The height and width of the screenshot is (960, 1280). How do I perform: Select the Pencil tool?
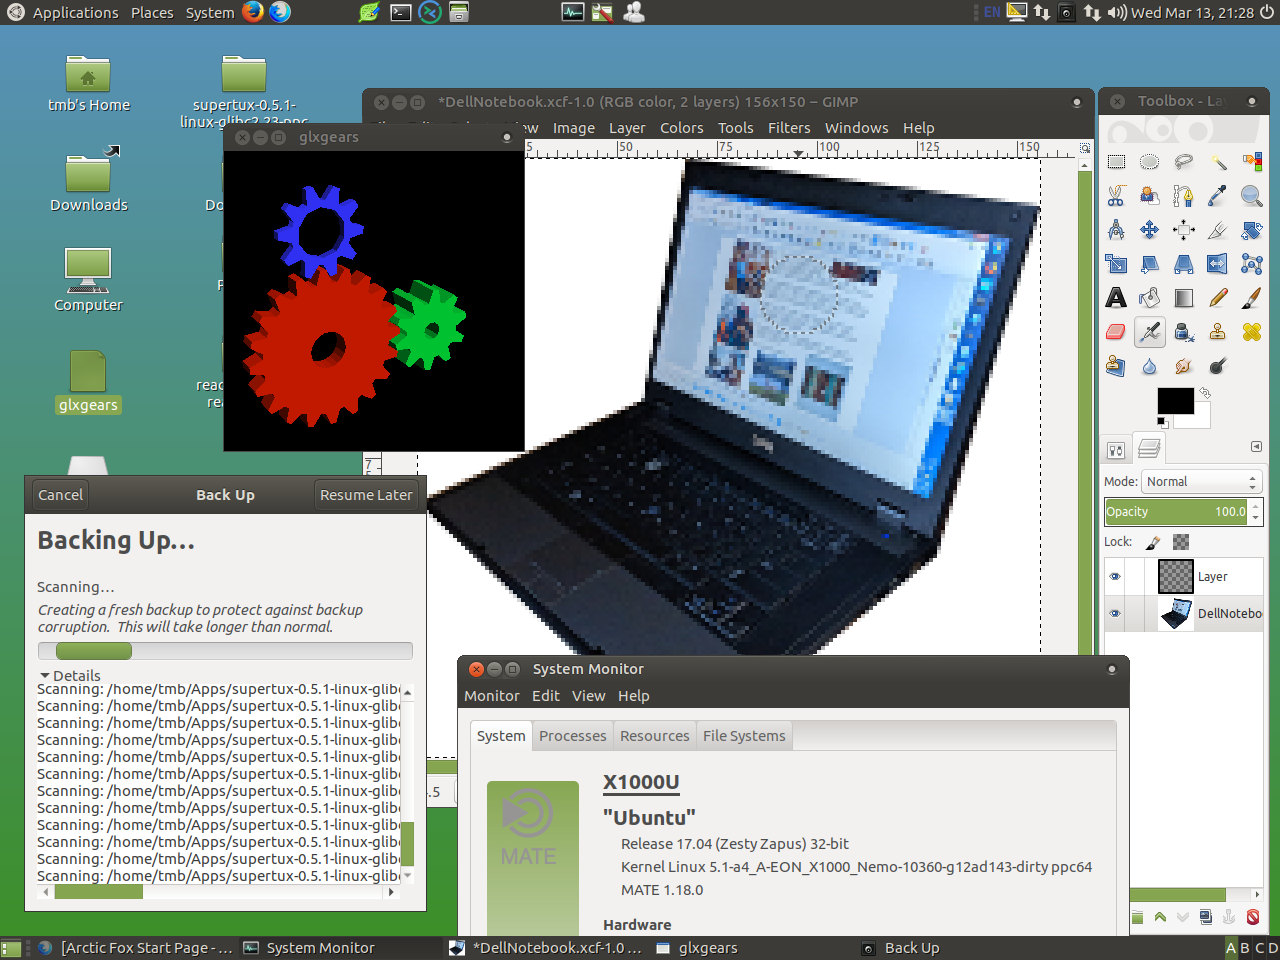click(1218, 298)
